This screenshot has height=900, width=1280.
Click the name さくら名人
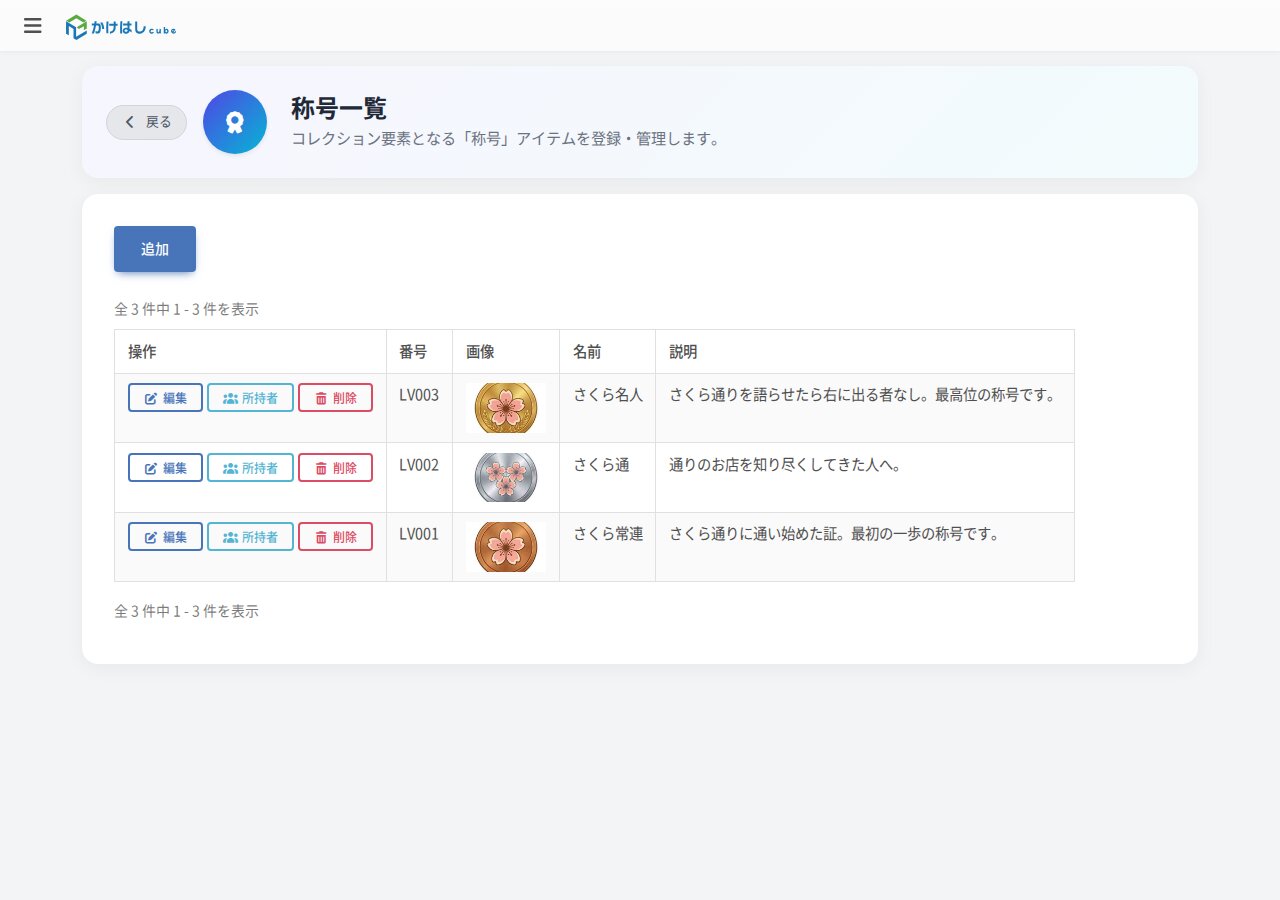[x=608, y=395]
